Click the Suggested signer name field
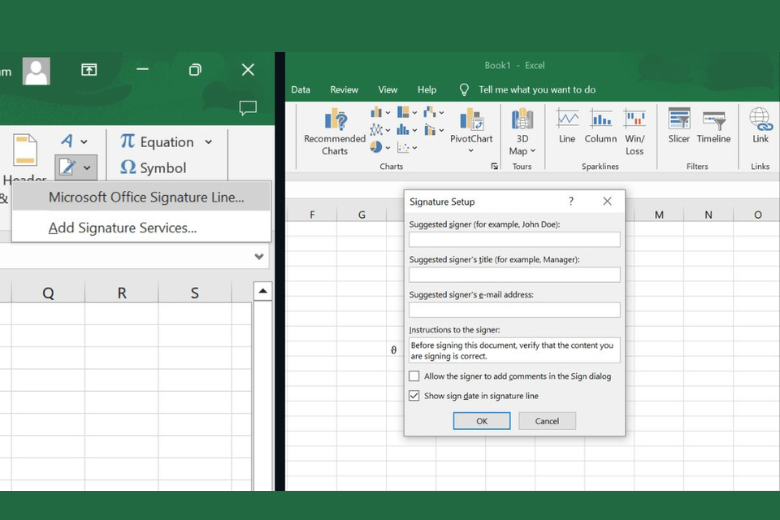 [514, 239]
